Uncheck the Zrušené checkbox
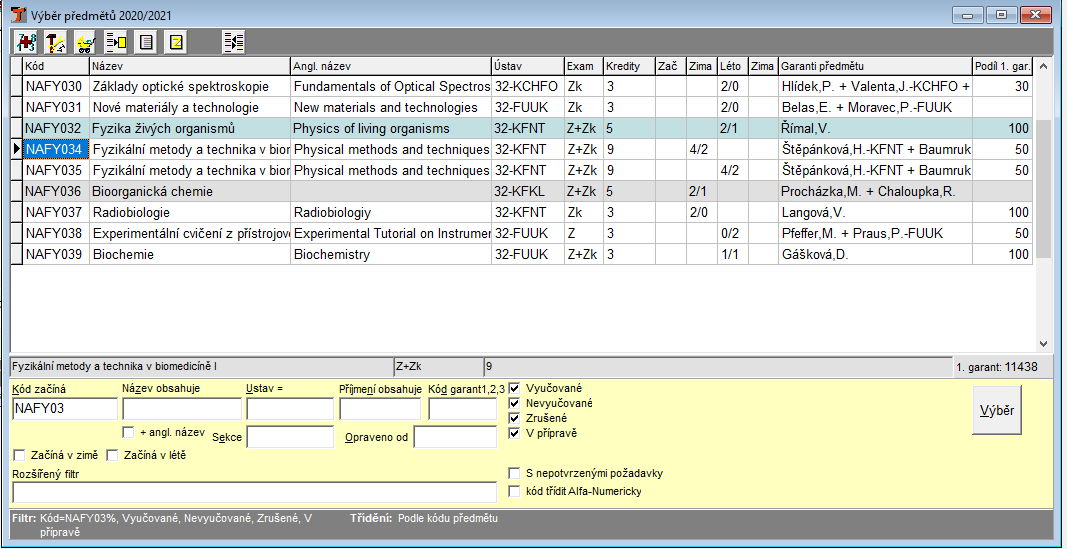The width and height of the screenshot is (1067, 549). (x=515, y=418)
